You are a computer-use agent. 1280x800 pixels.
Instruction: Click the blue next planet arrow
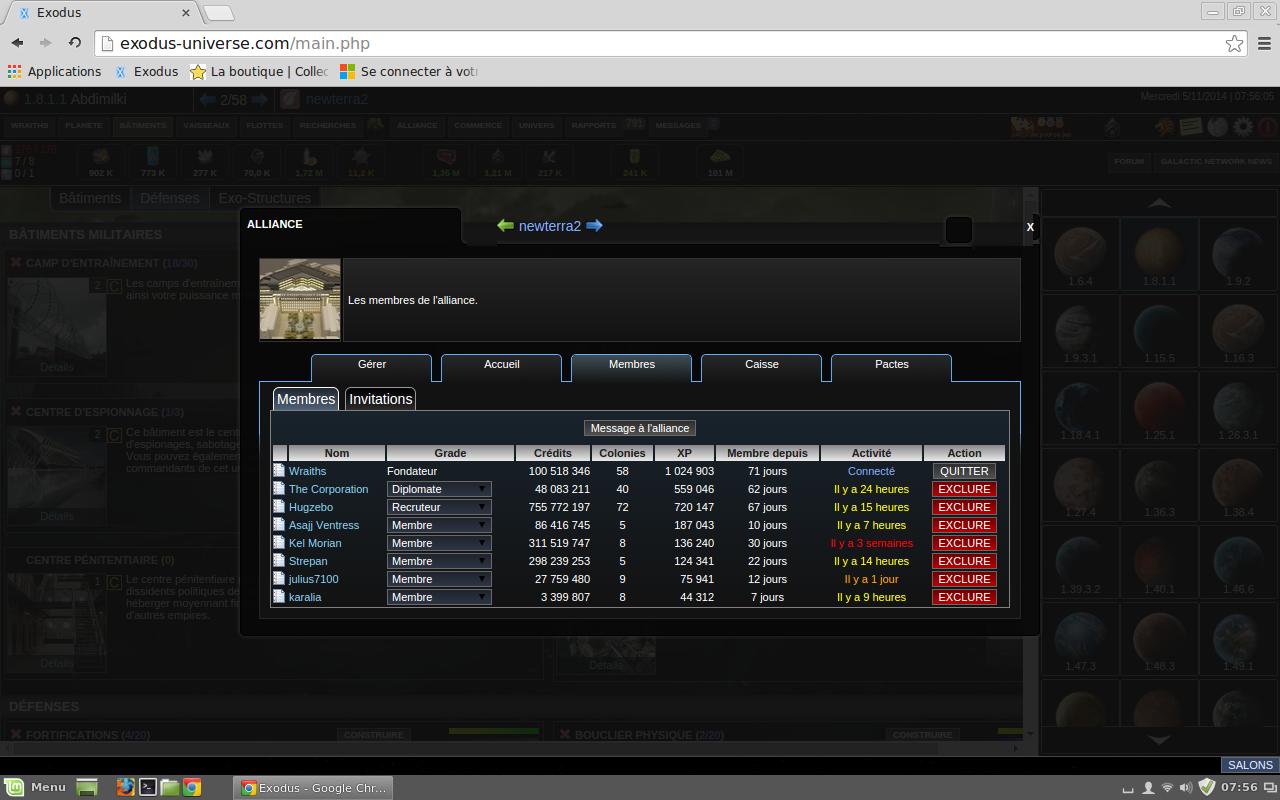point(594,226)
